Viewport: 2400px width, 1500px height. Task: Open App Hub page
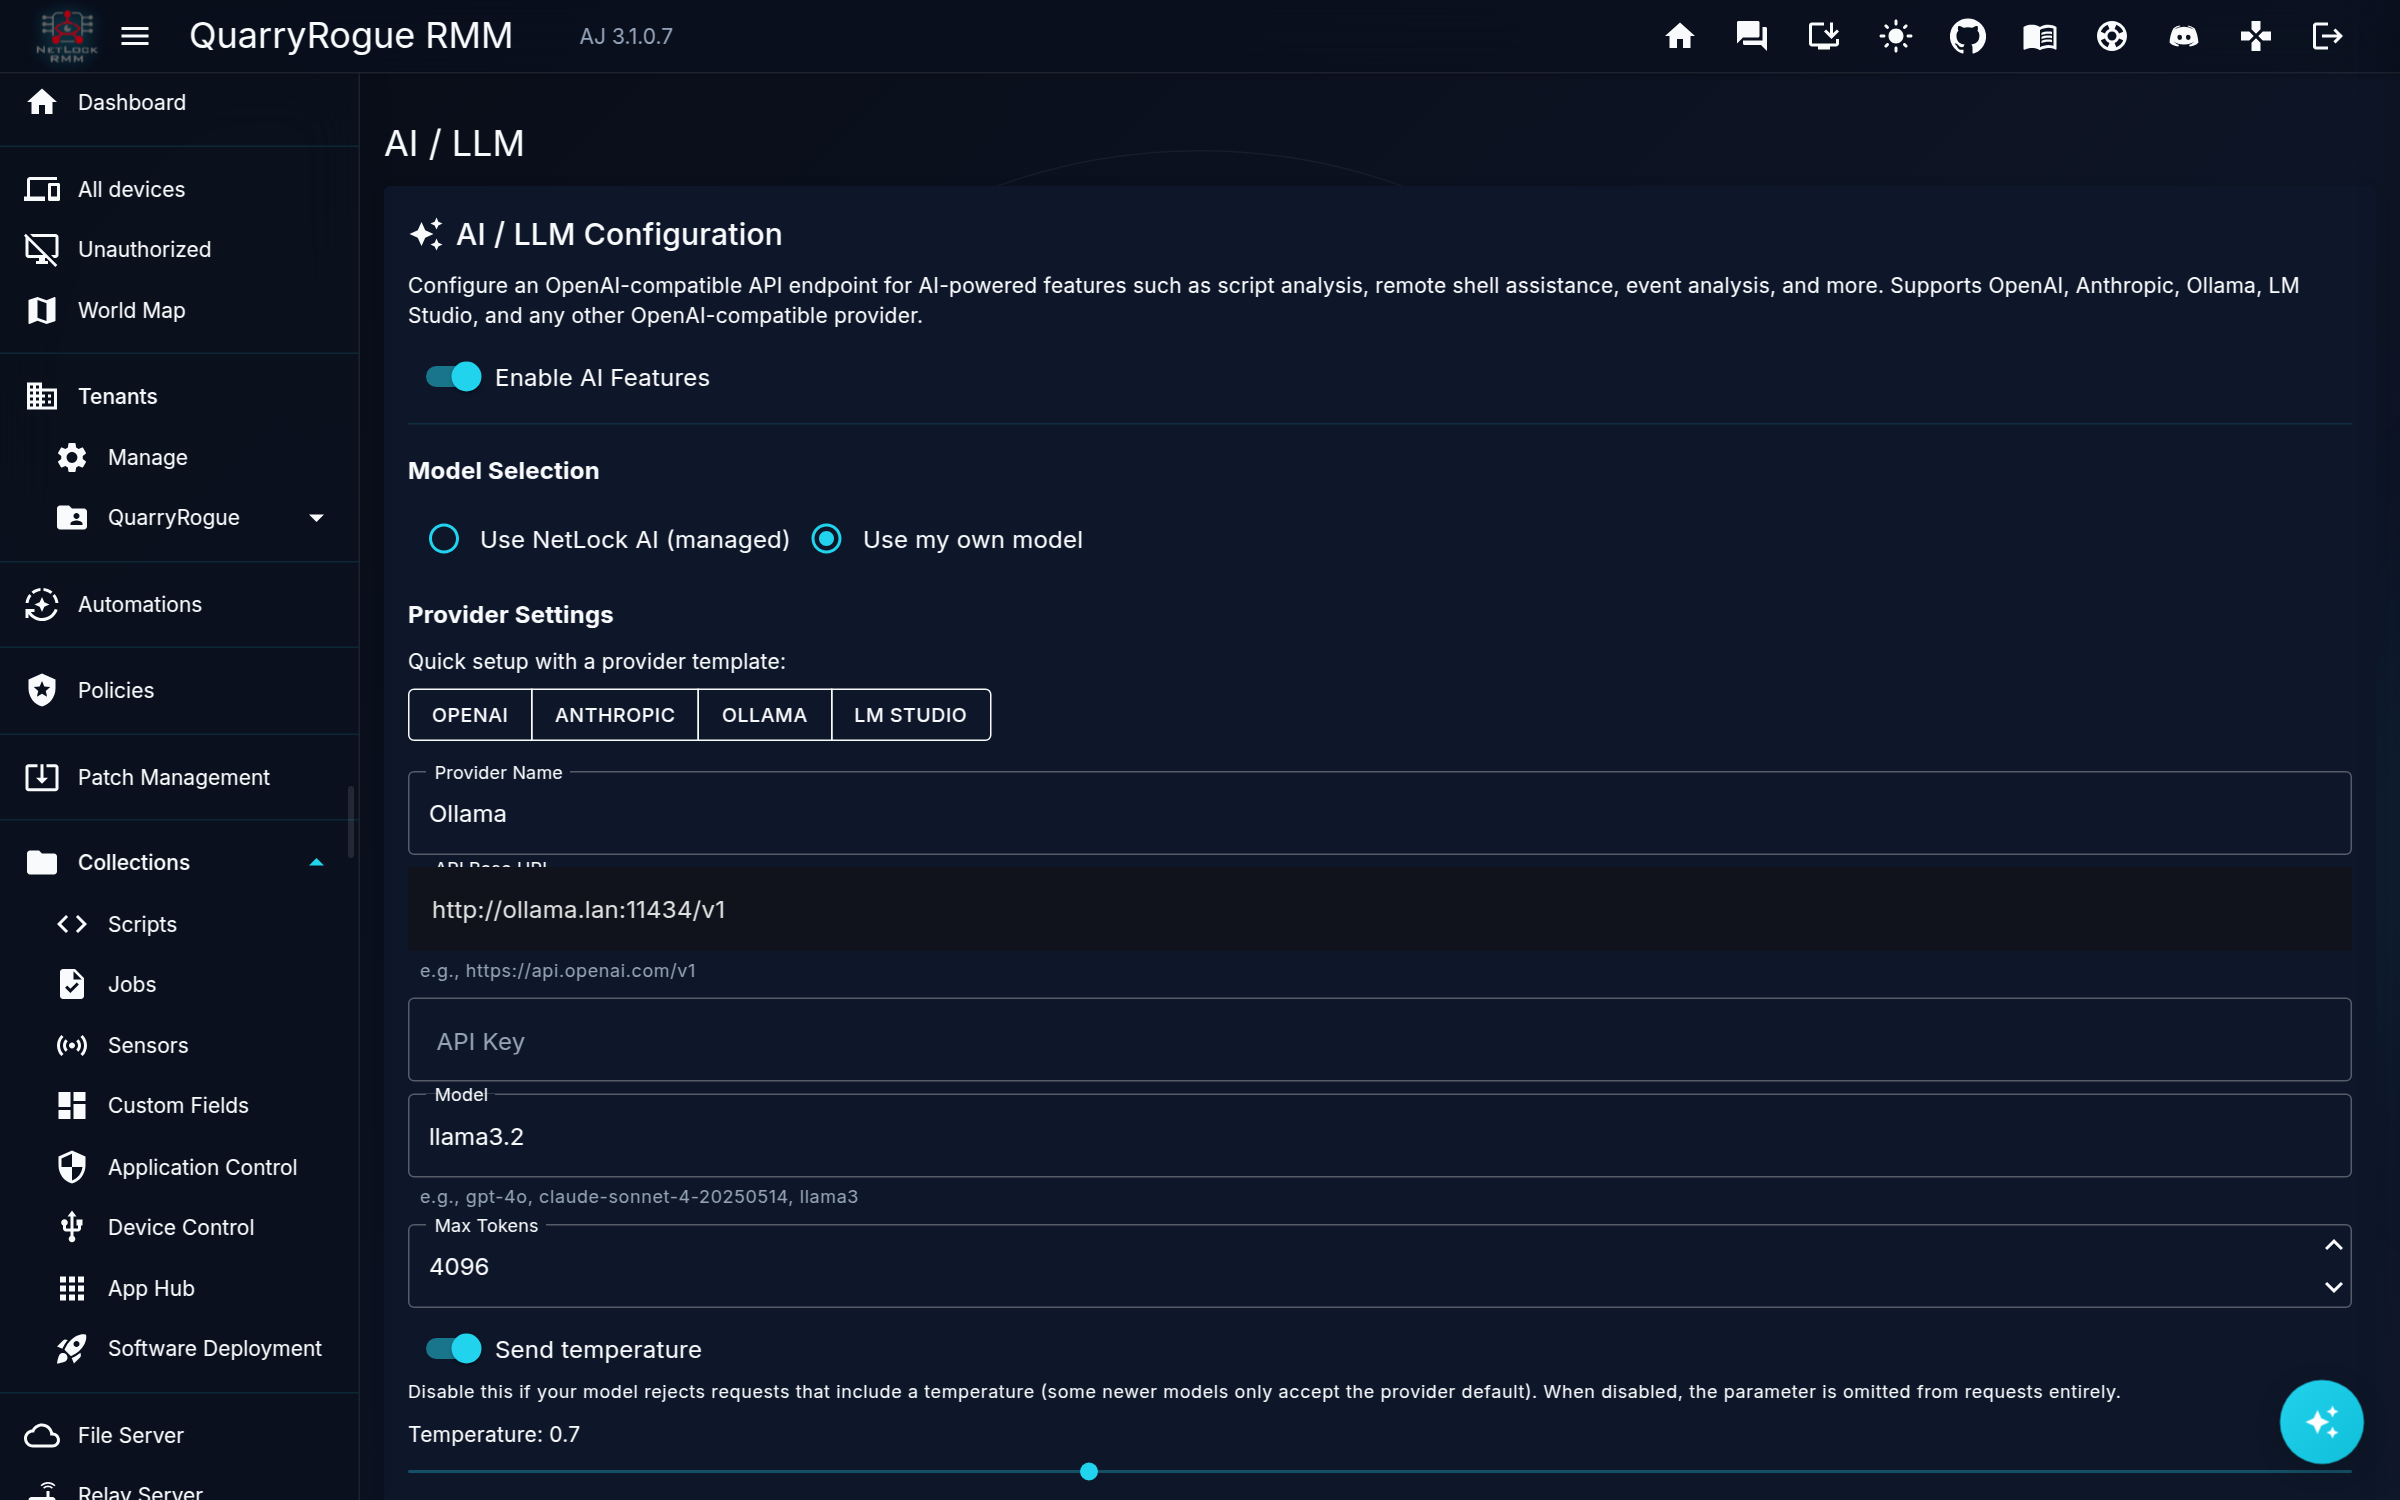pyautogui.click(x=179, y=1288)
